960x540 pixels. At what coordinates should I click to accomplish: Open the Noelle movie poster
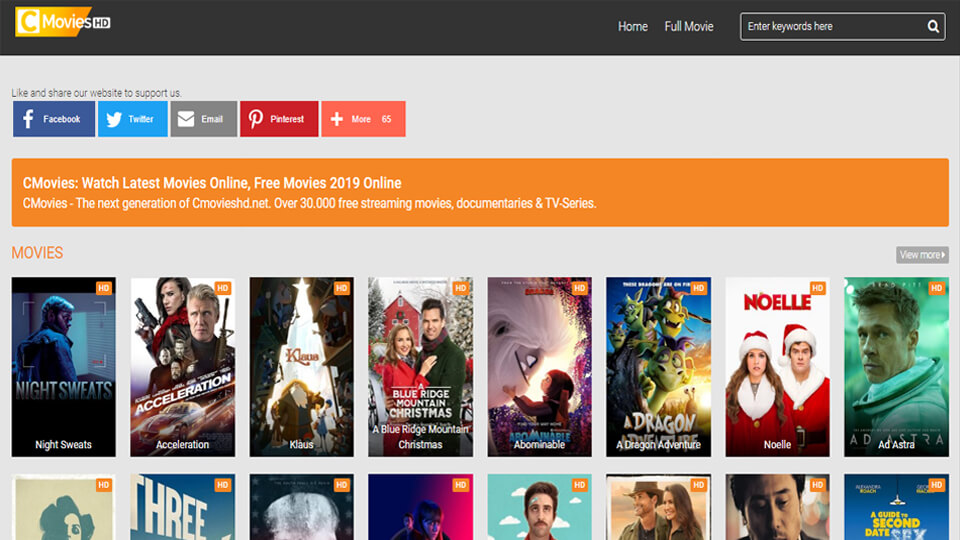[x=778, y=367]
